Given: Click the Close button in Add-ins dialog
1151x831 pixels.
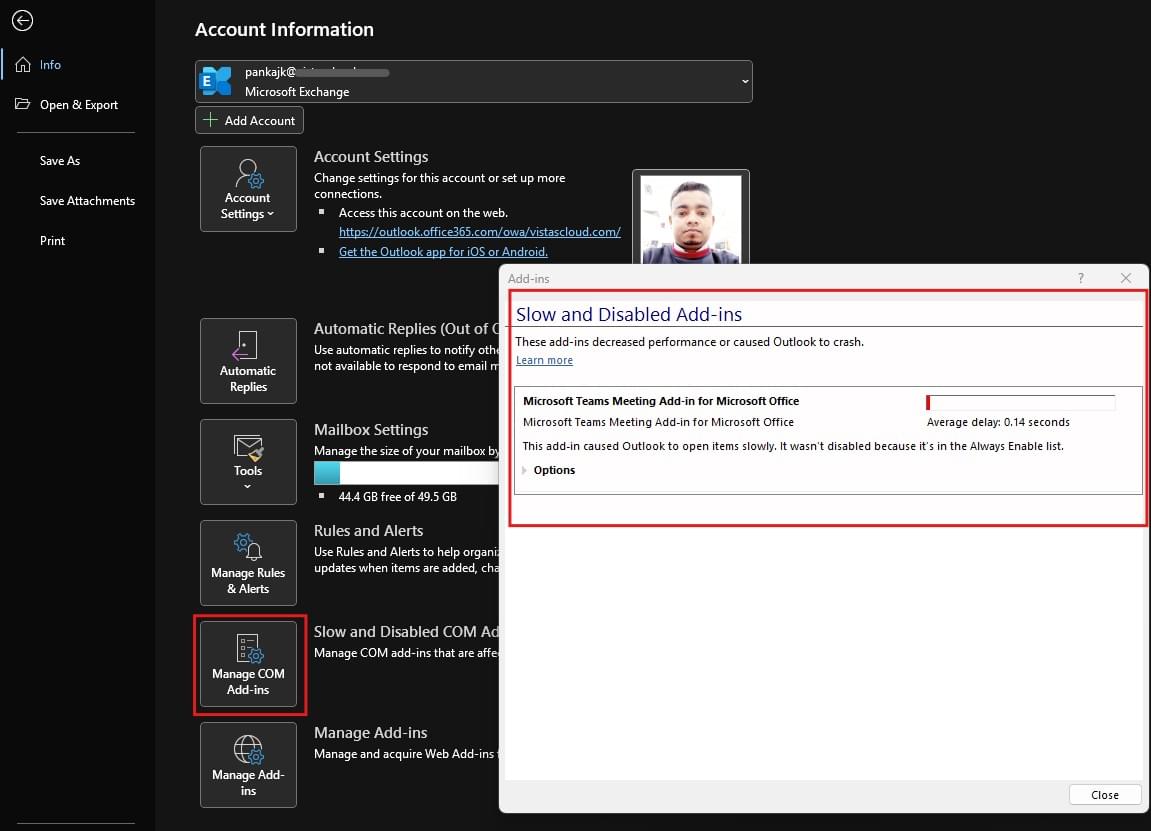Looking at the screenshot, I should point(1105,795).
